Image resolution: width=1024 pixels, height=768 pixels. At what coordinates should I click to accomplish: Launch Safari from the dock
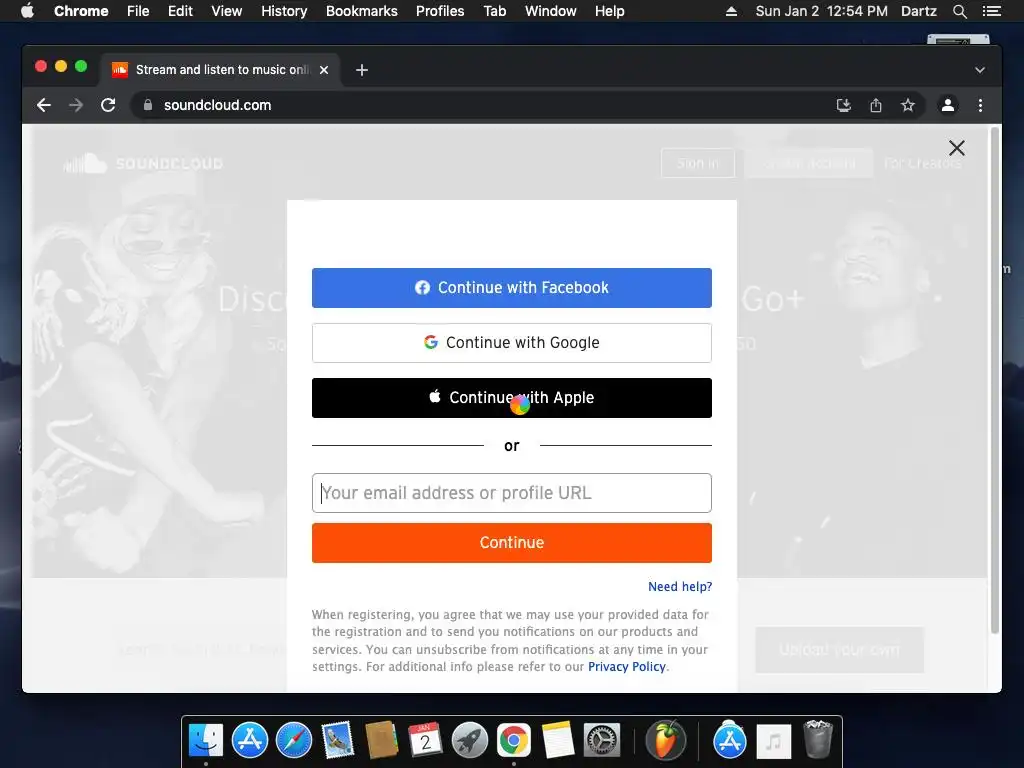click(x=293, y=741)
